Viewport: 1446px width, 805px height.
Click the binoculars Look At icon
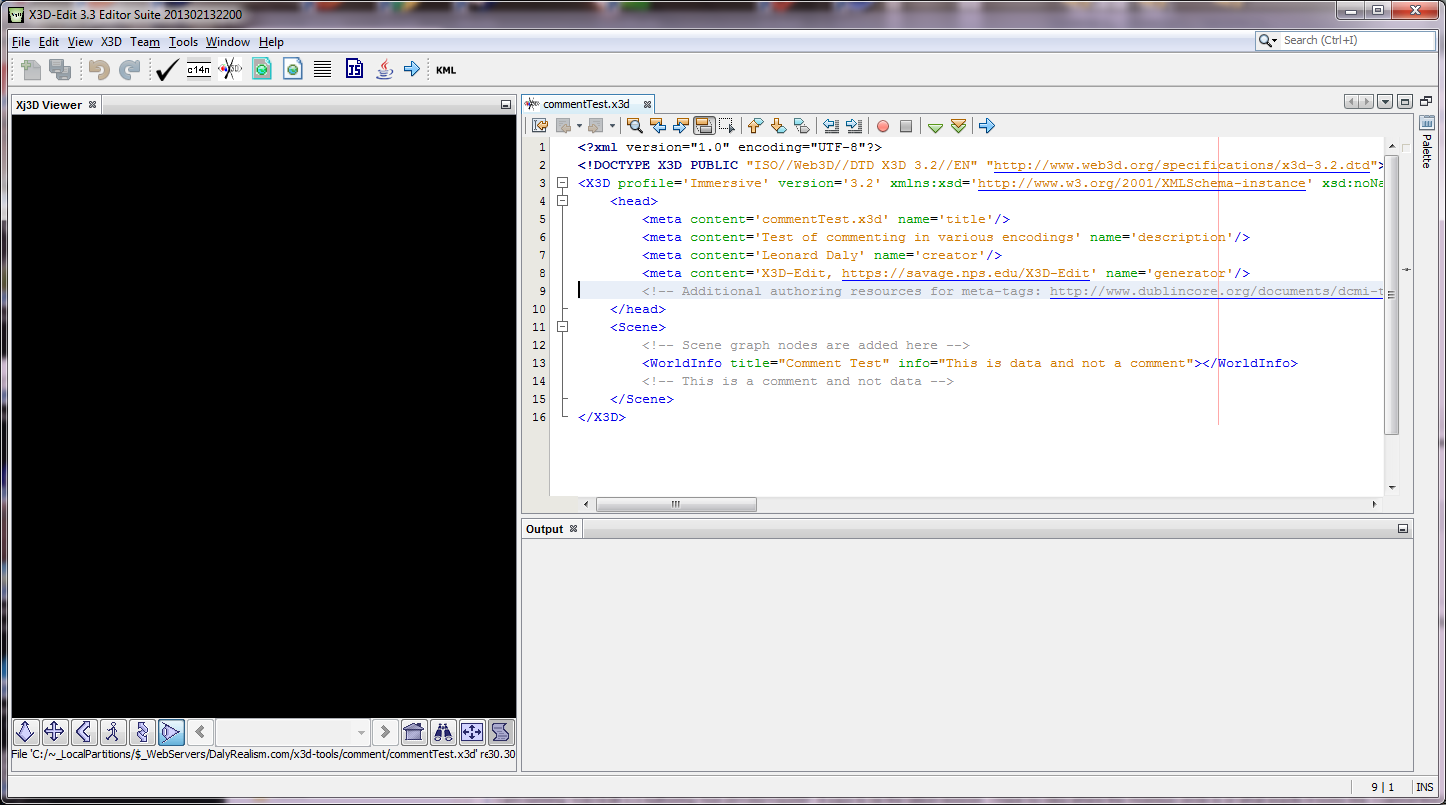coord(443,732)
